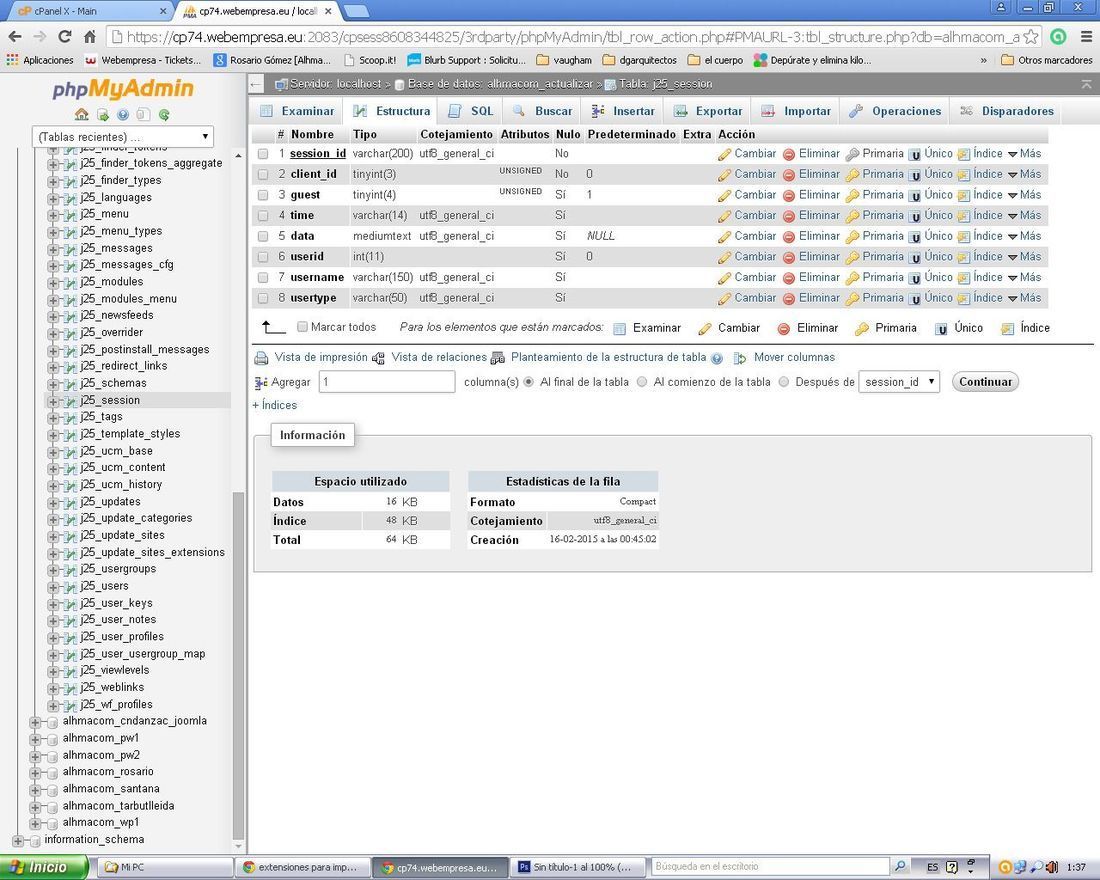Select the Al comienzo de la tabla radio

[x=642, y=382]
